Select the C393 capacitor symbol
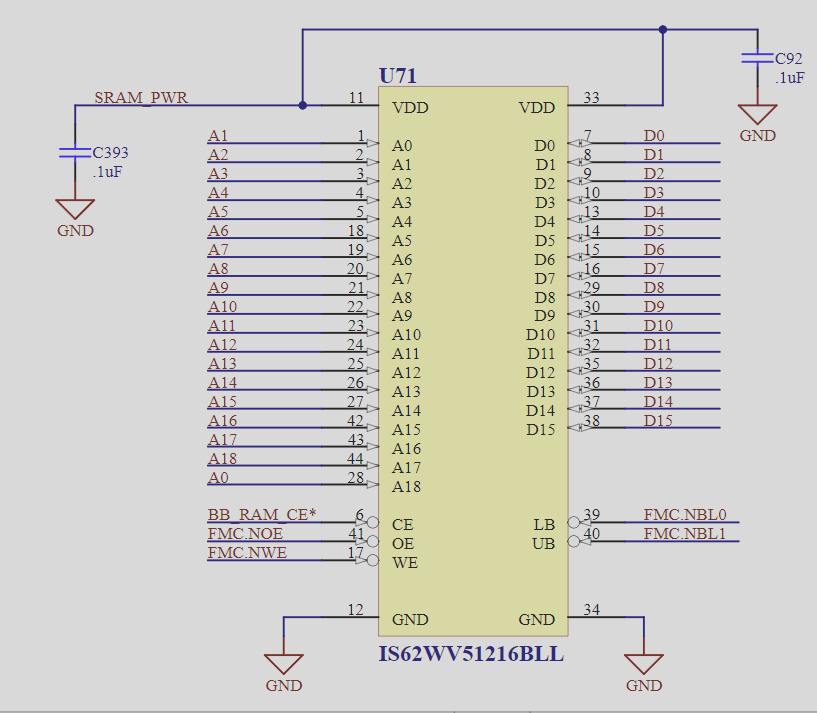Viewport: 817px width, 713px height. pyautogui.click(x=73, y=152)
